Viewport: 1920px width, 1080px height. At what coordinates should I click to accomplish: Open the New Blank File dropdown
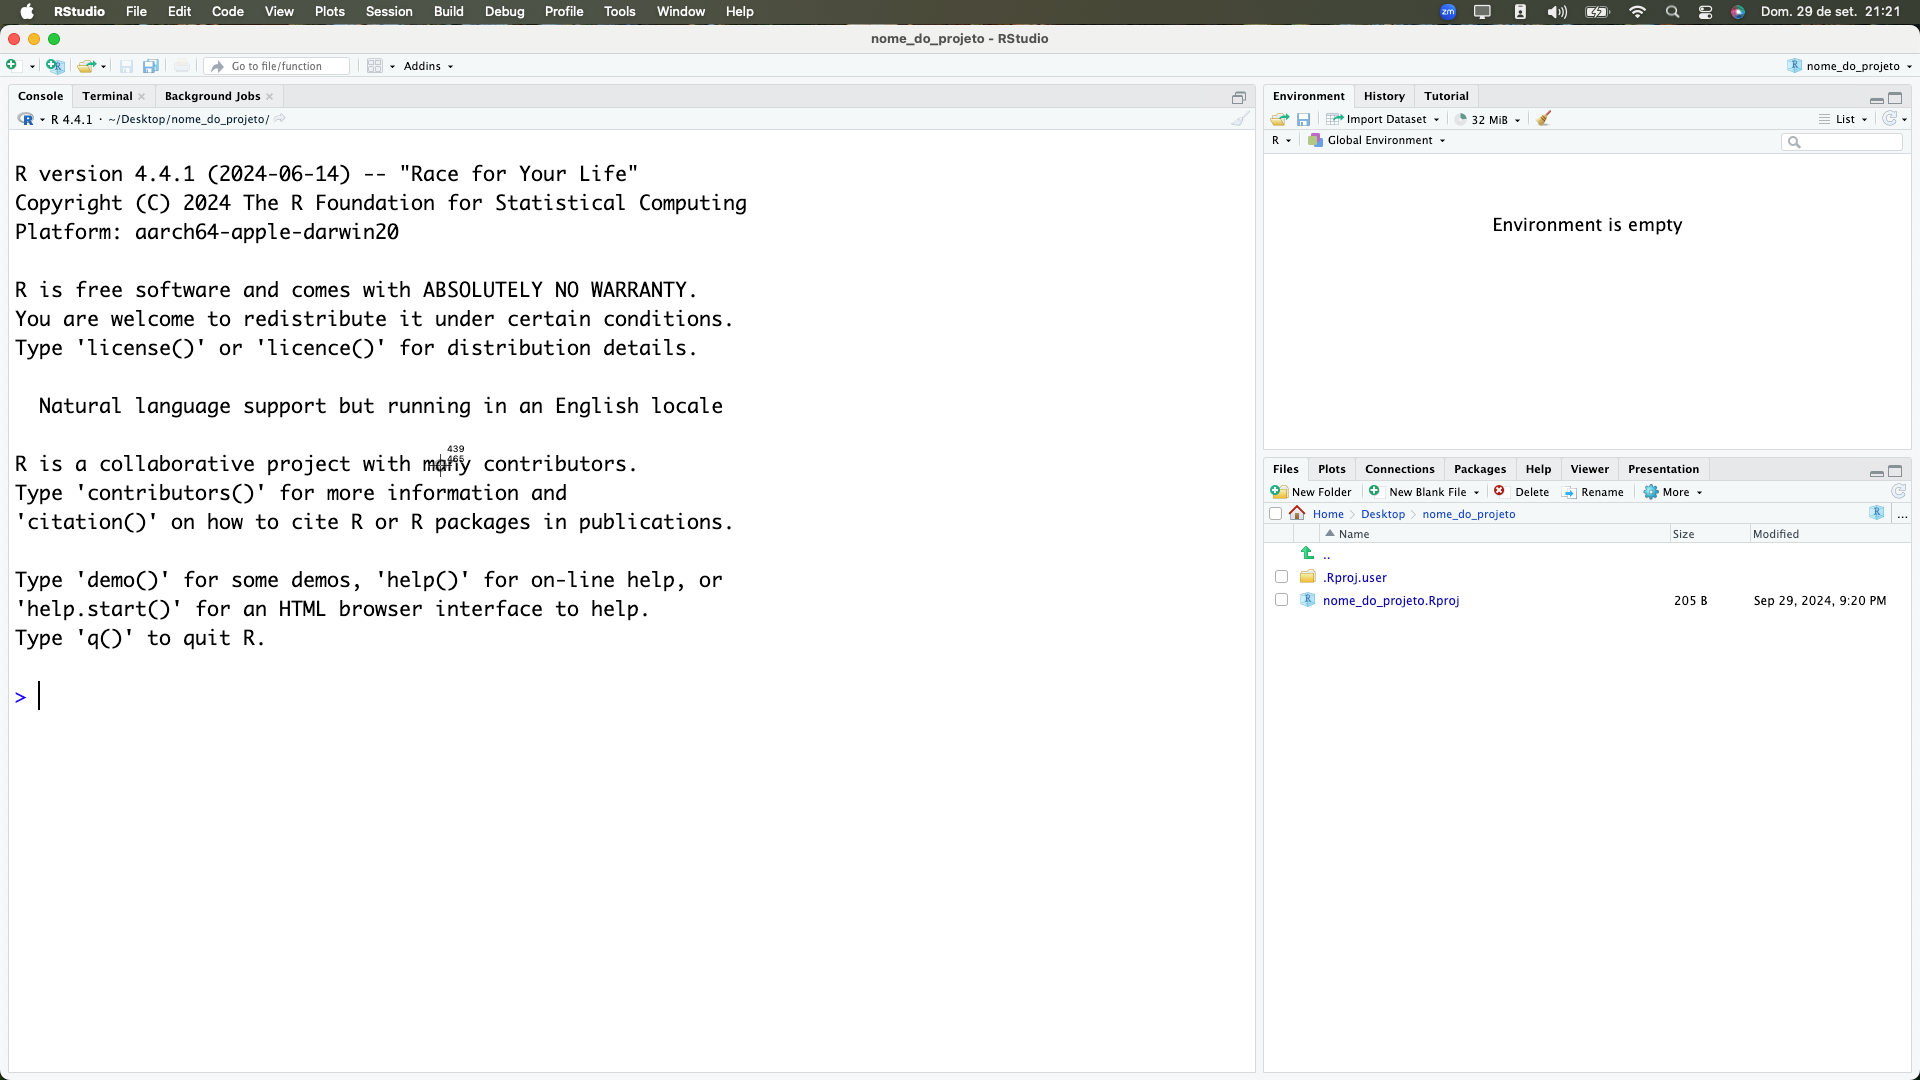coord(1424,492)
